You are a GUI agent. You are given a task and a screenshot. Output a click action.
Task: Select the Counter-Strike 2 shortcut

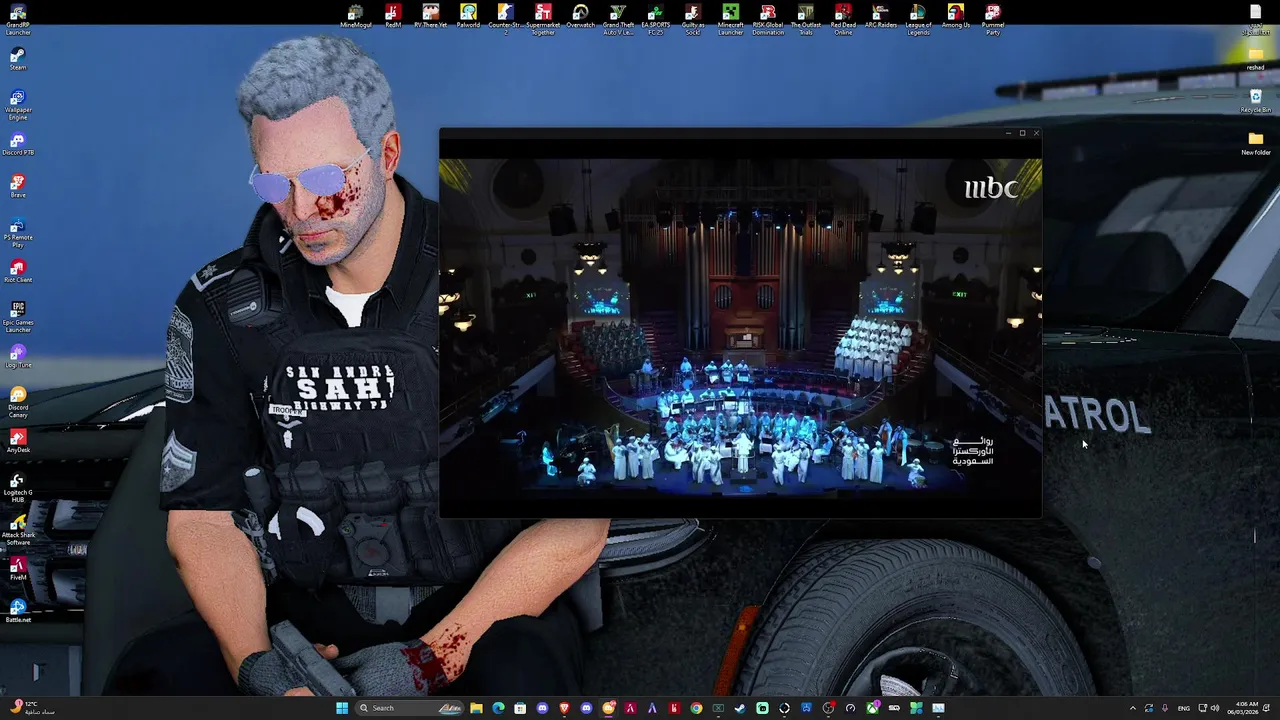pos(505,19)
